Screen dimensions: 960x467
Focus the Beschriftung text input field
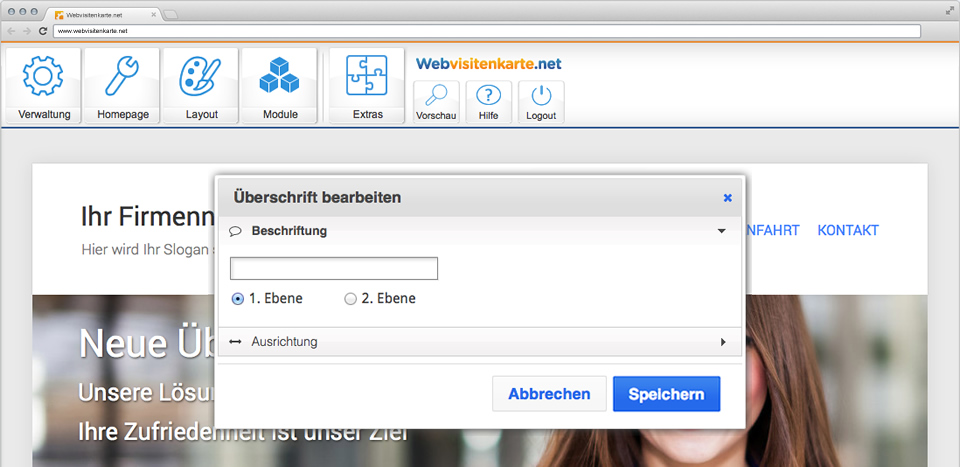[334, 269]
